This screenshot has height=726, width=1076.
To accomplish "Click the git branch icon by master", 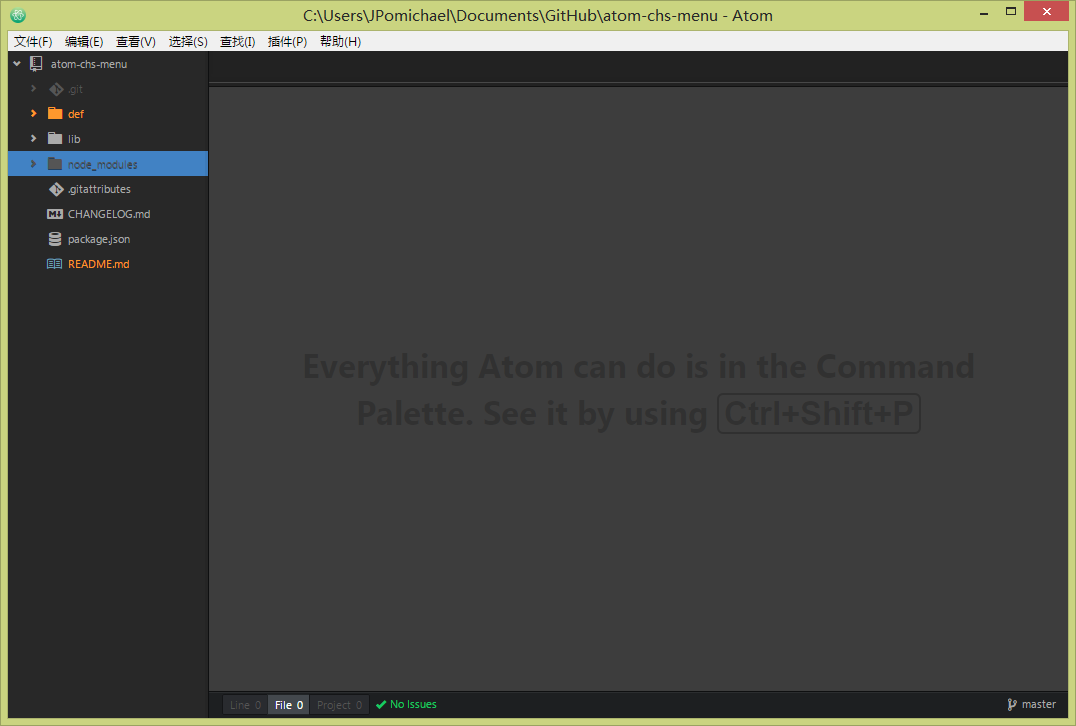I will coord(1011,704).
